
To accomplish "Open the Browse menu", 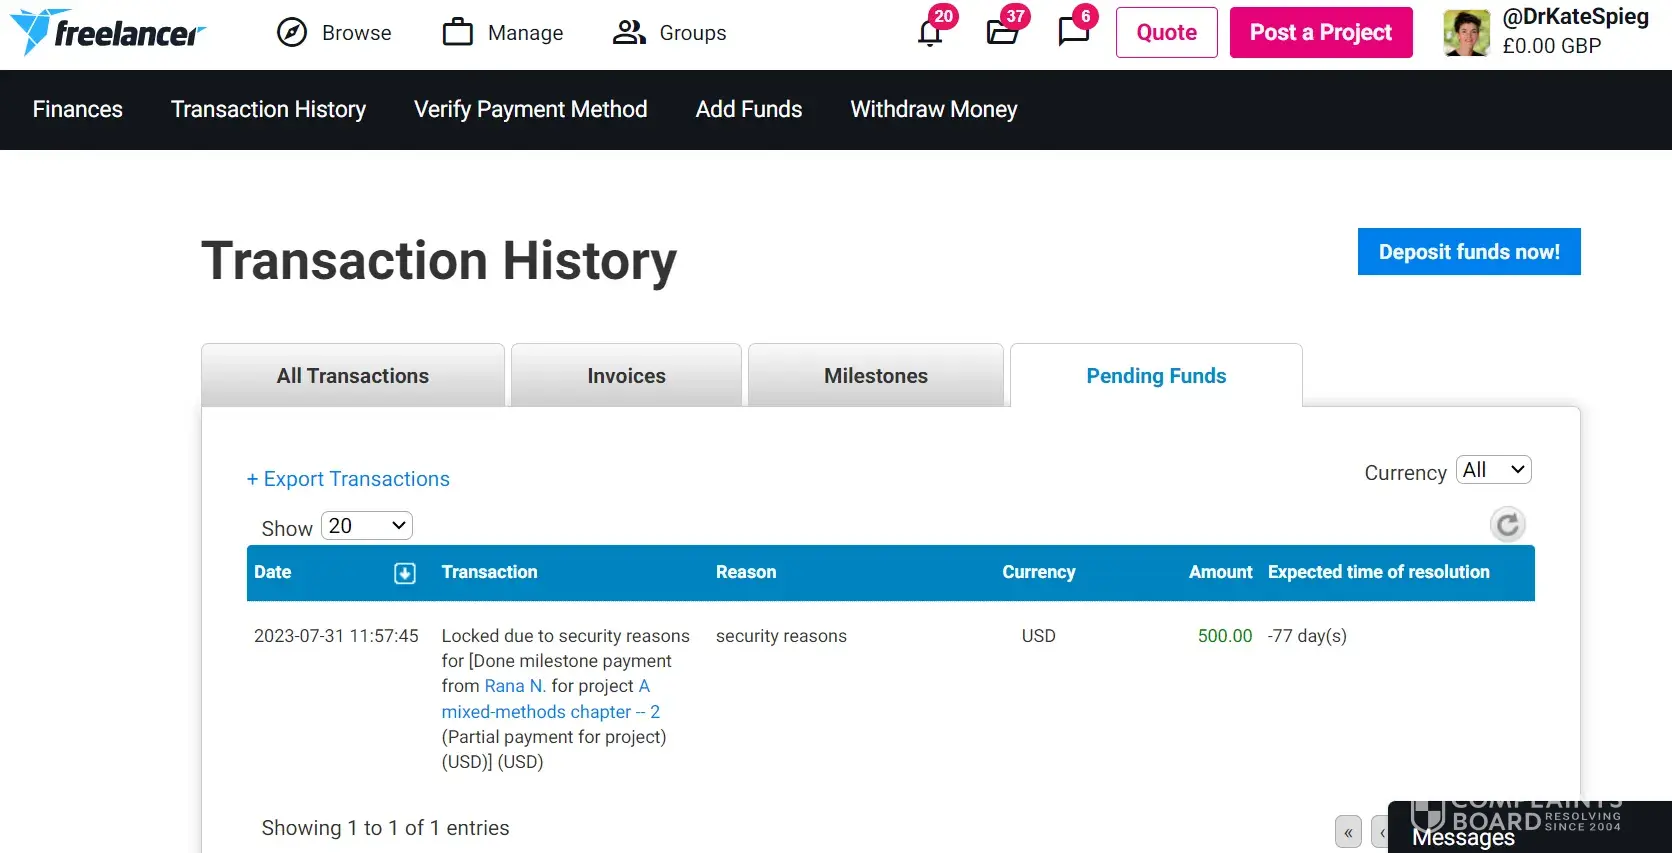I will [334, 33].
